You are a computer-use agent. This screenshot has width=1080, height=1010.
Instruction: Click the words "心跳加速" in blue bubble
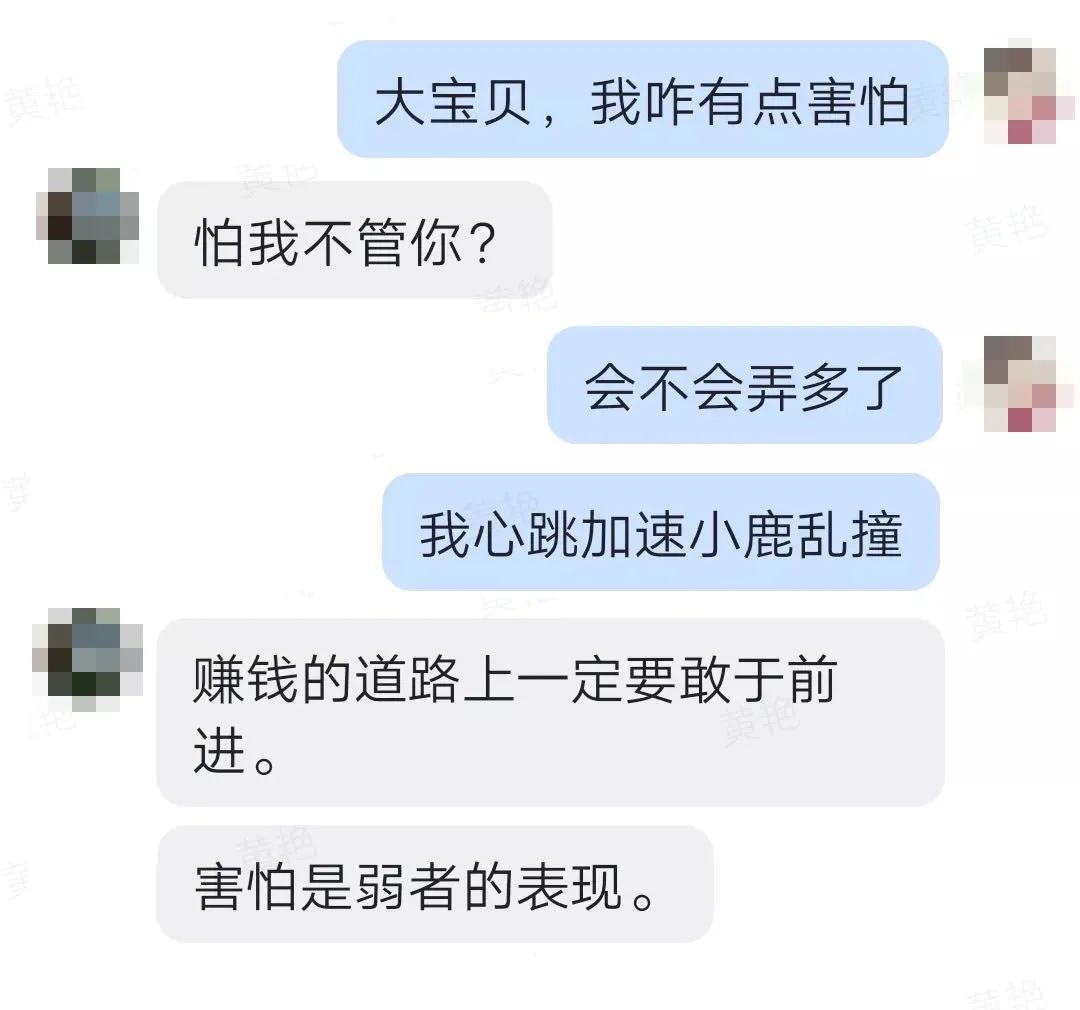coord(582,535)
